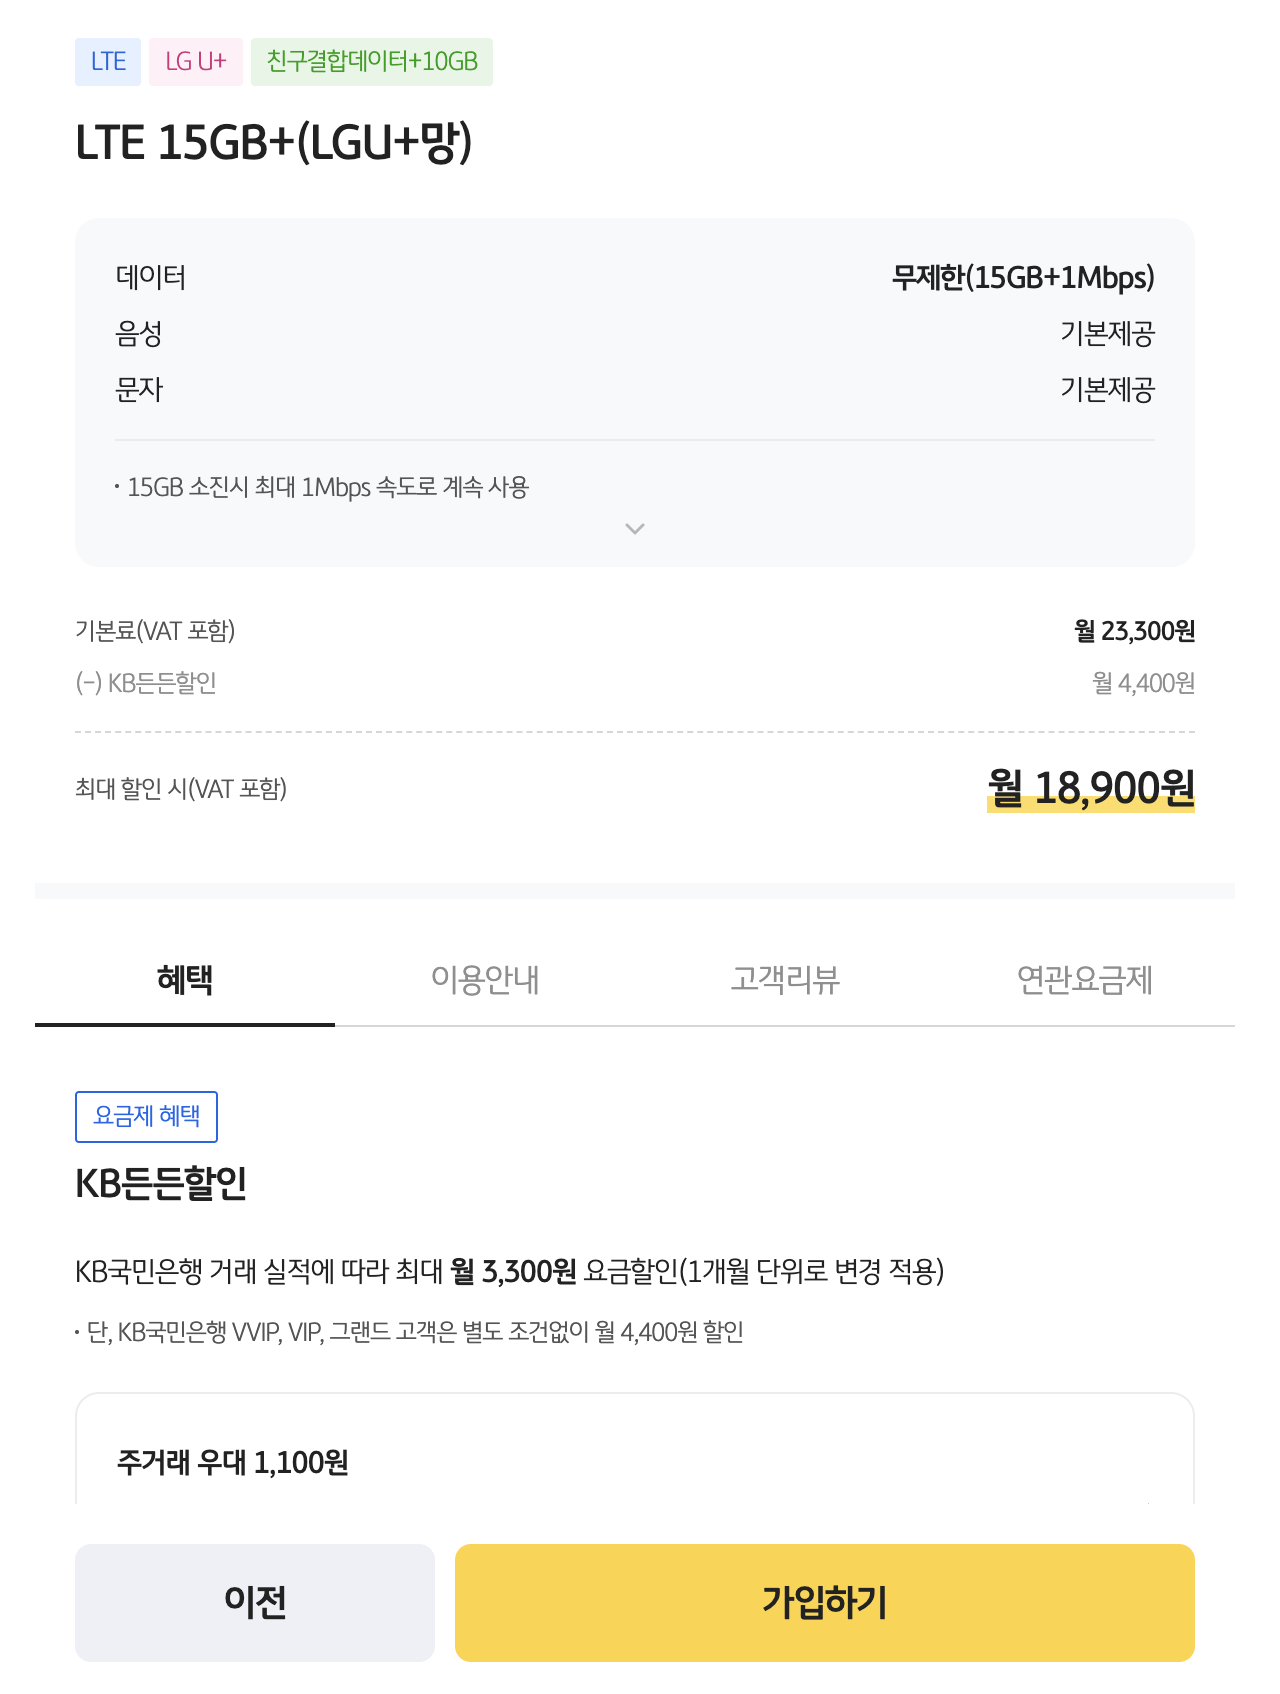Click the 무제한(15GB+1Mbps) data value

[1023, 277]
